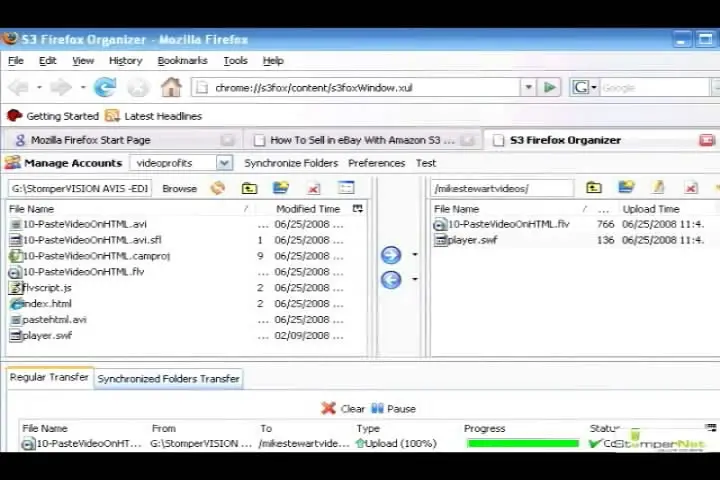
Task: Click the Google search box
Action: 654,87
